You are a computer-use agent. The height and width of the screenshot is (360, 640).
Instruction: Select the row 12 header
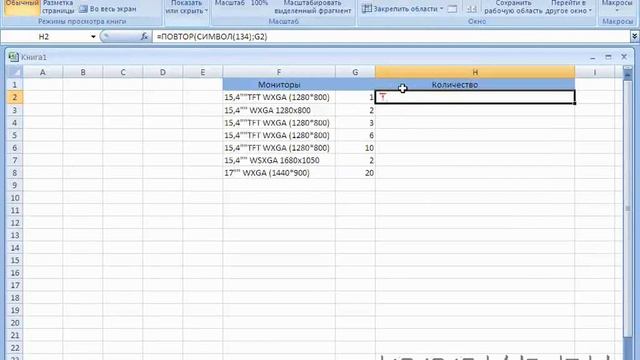(14, 223)
